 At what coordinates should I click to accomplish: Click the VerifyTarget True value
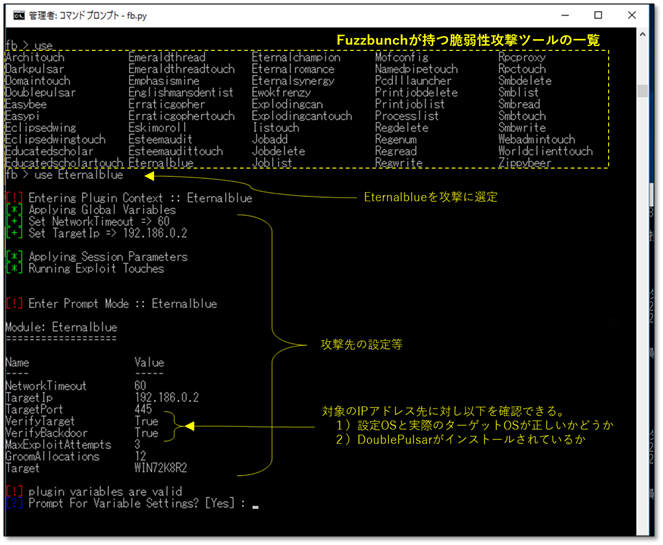pos(146,420)
